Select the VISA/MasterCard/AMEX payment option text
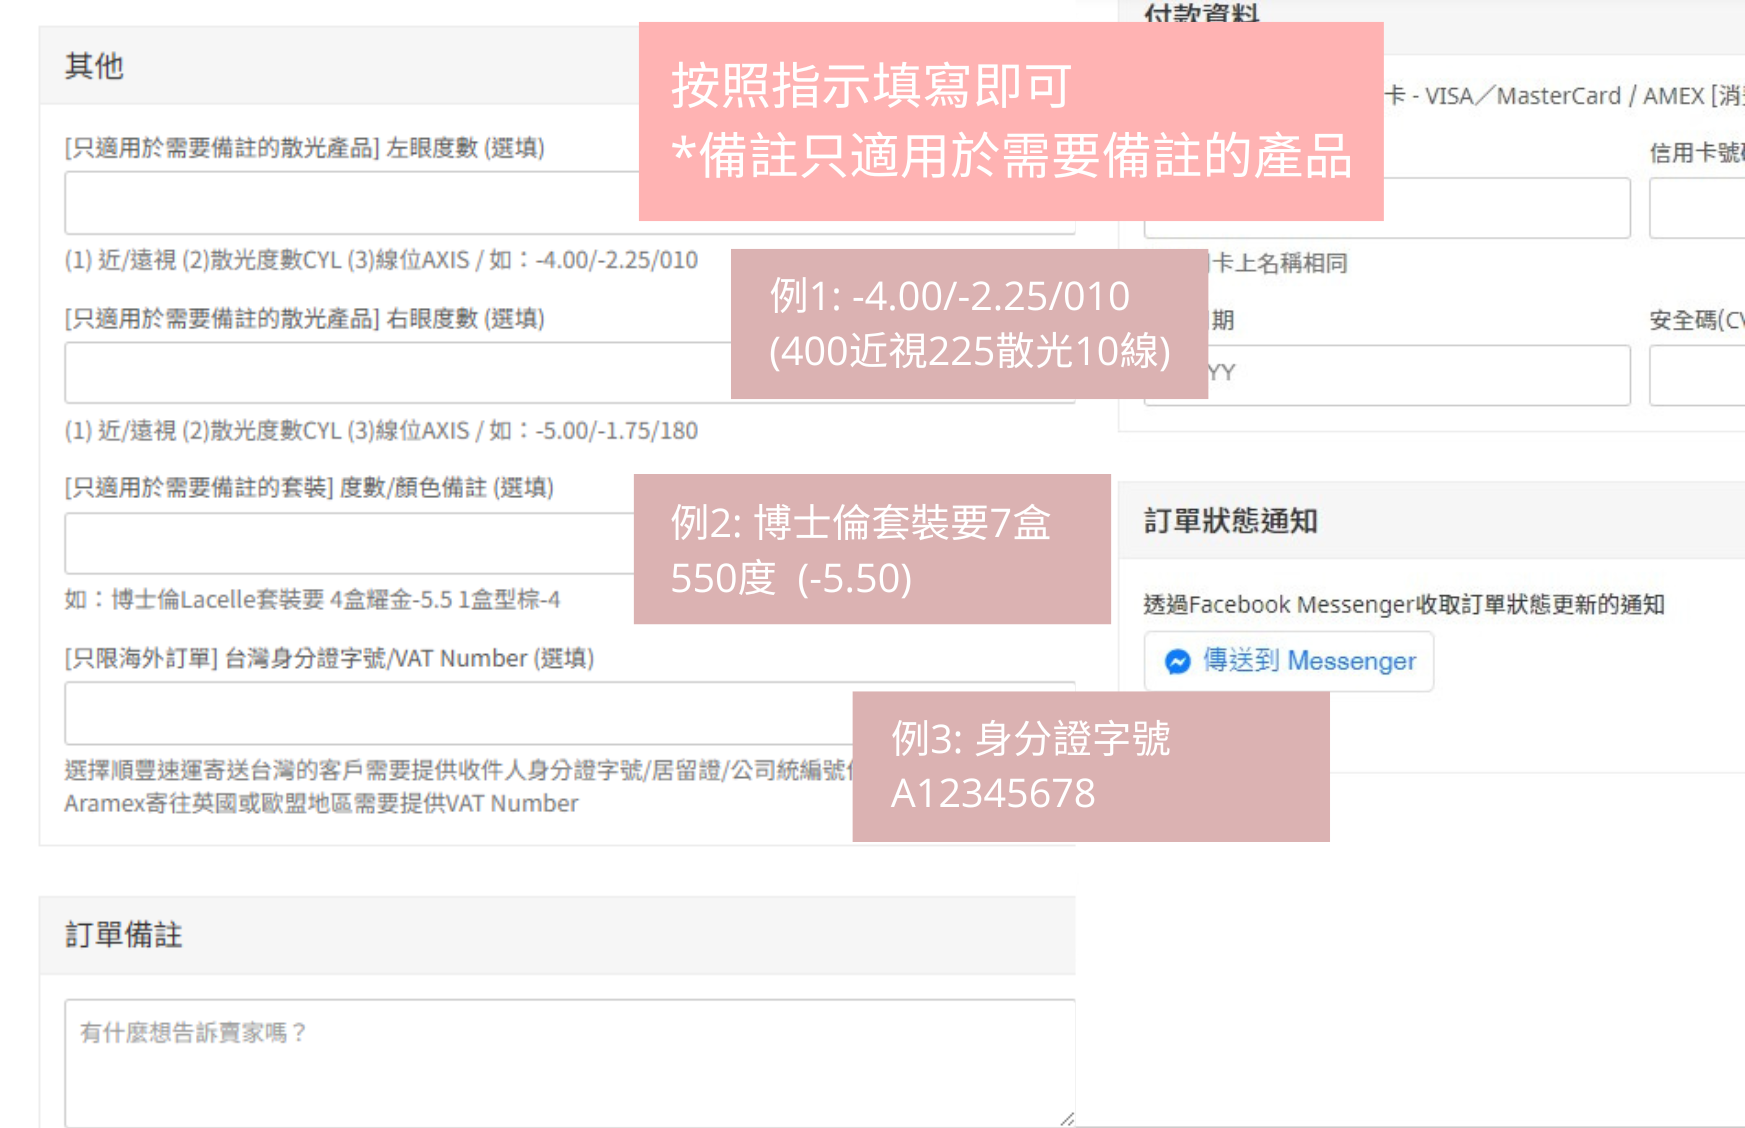Viewport: 1745px width, 1128px height. coord(1560,96)
